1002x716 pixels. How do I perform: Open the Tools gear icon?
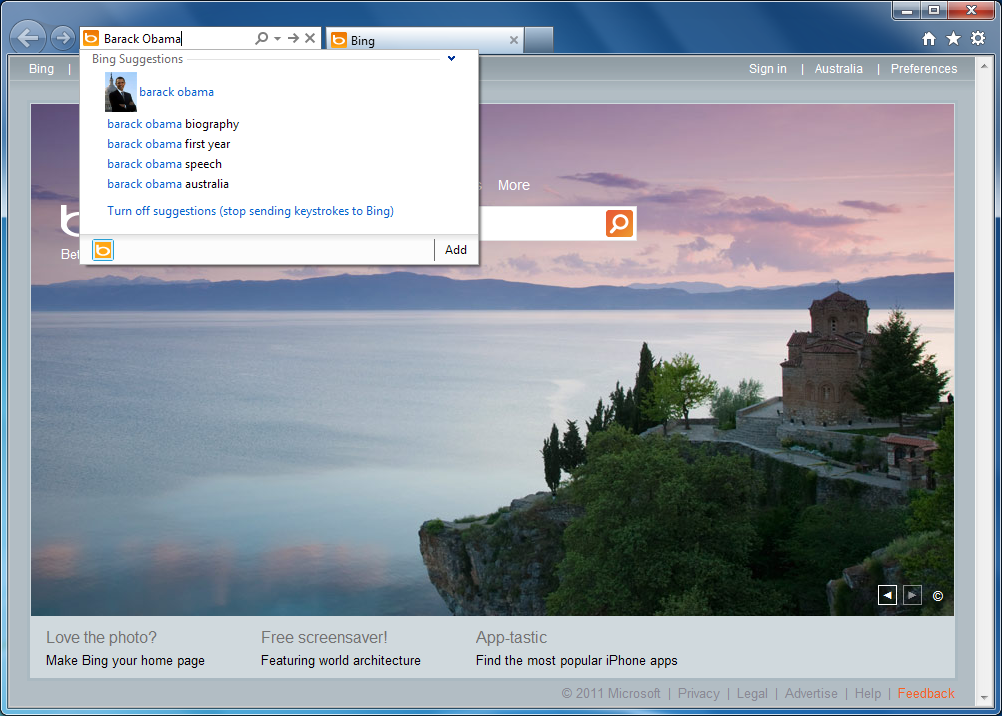point(978,39)
